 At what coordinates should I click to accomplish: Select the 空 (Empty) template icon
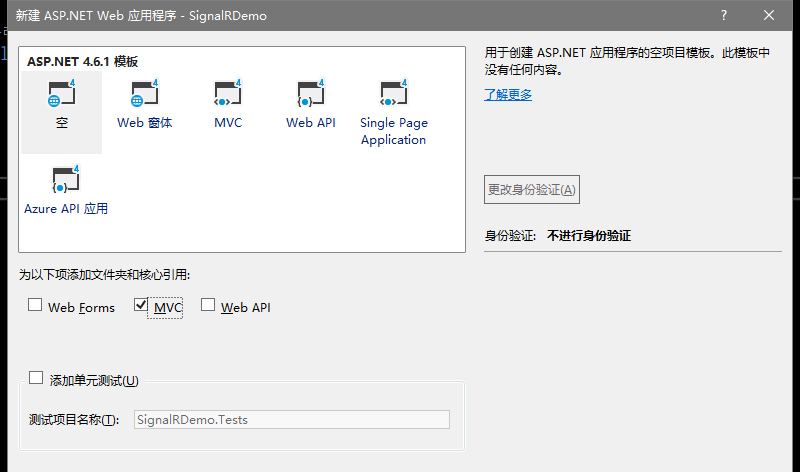[x=62, y=94]
